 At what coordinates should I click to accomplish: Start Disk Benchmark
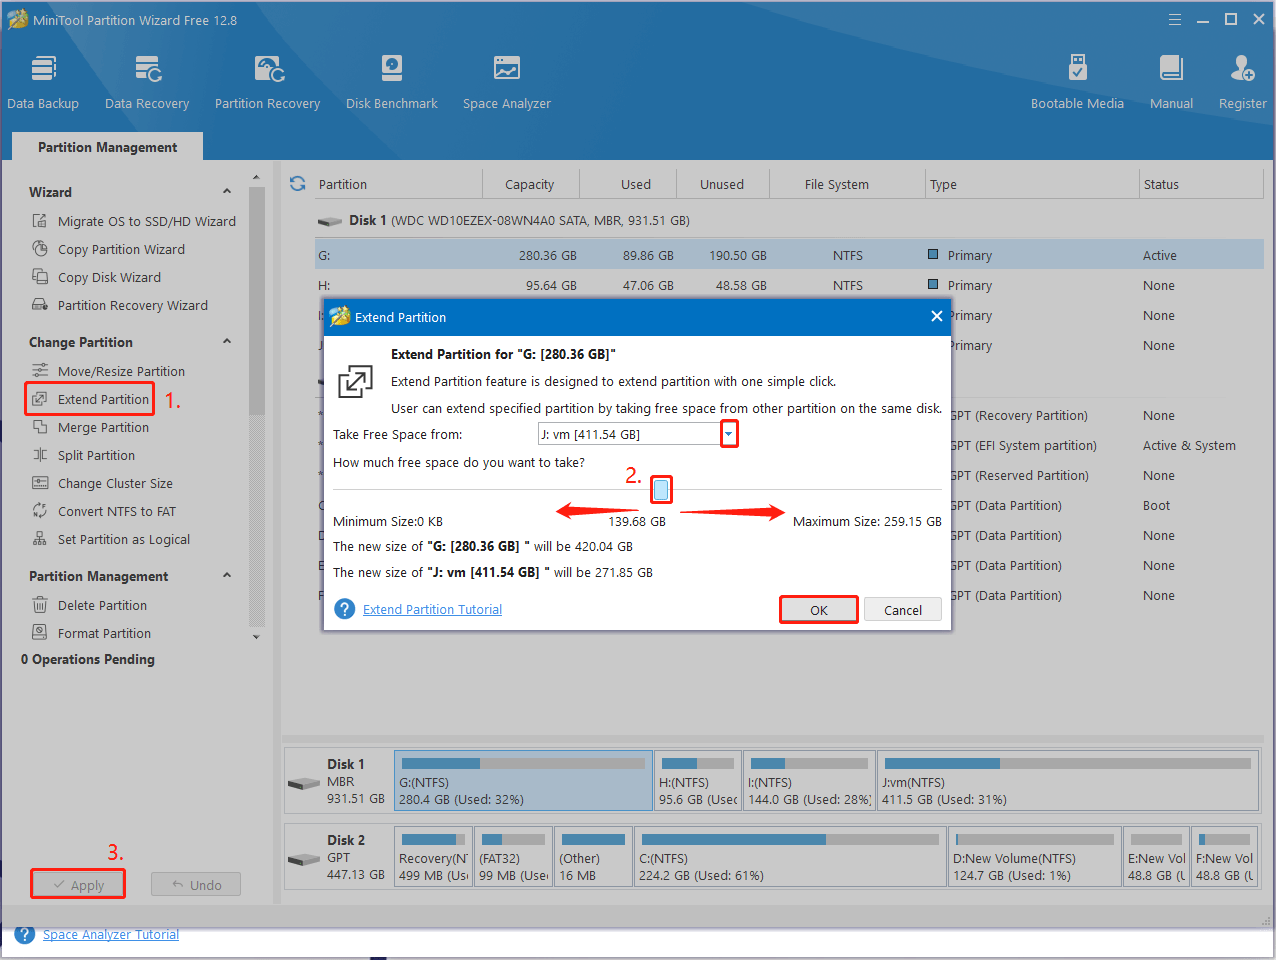392,82
